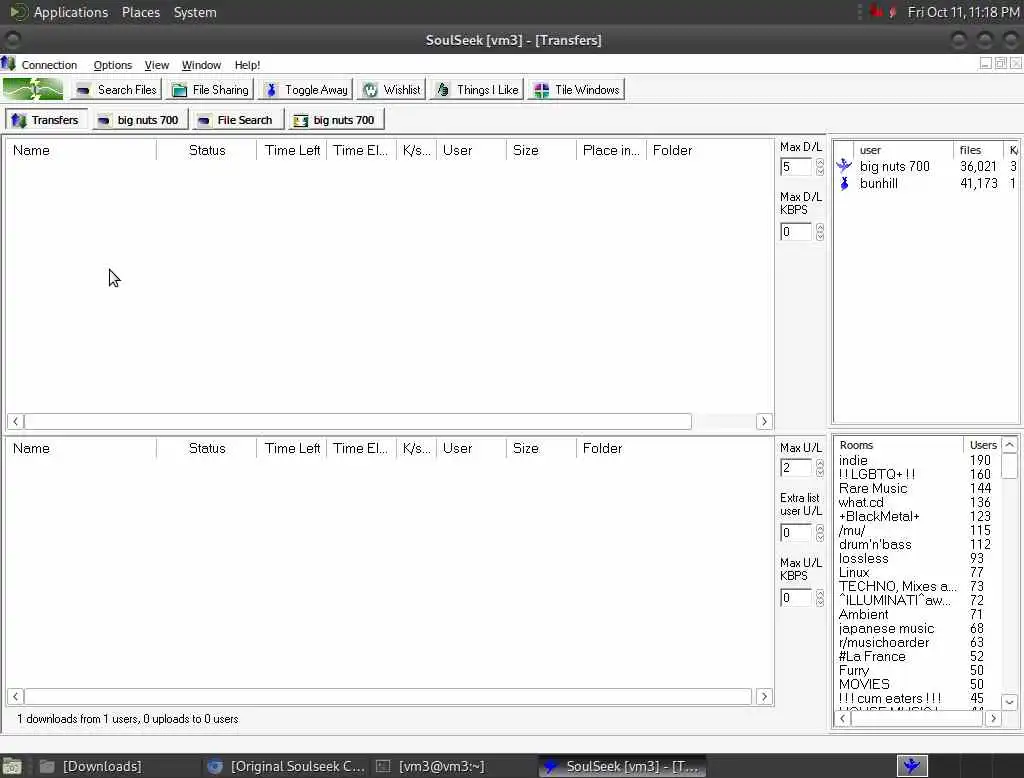Click the Max U/L value field

(x=796, y=468)
